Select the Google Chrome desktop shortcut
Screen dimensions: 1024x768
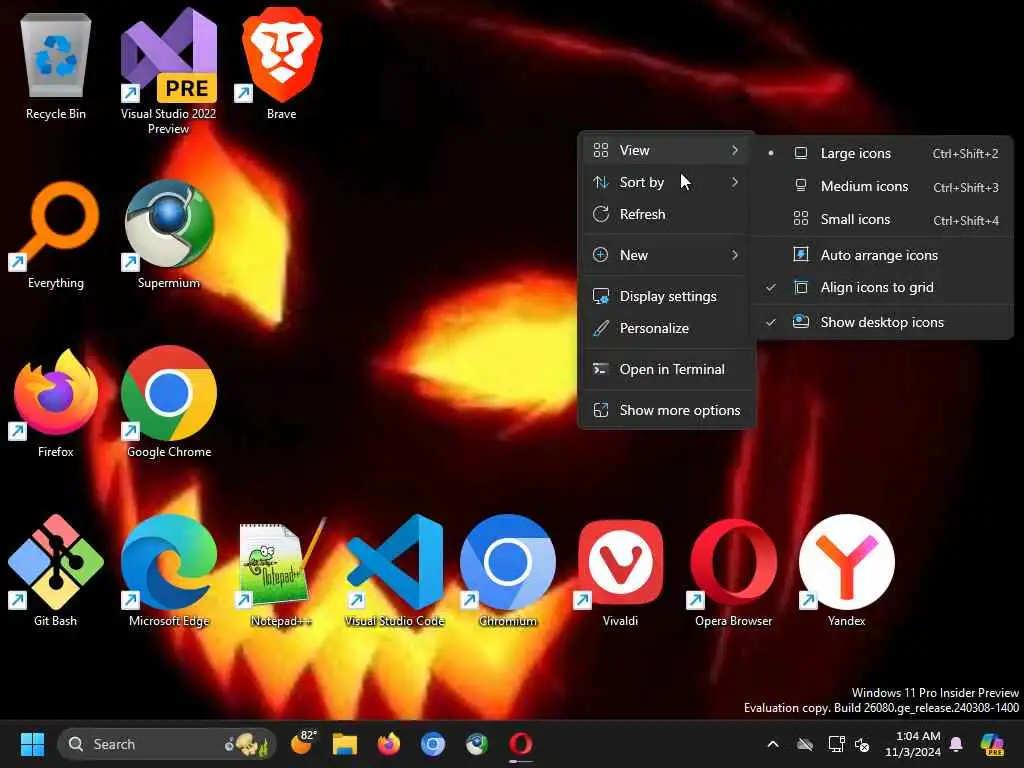168,403
